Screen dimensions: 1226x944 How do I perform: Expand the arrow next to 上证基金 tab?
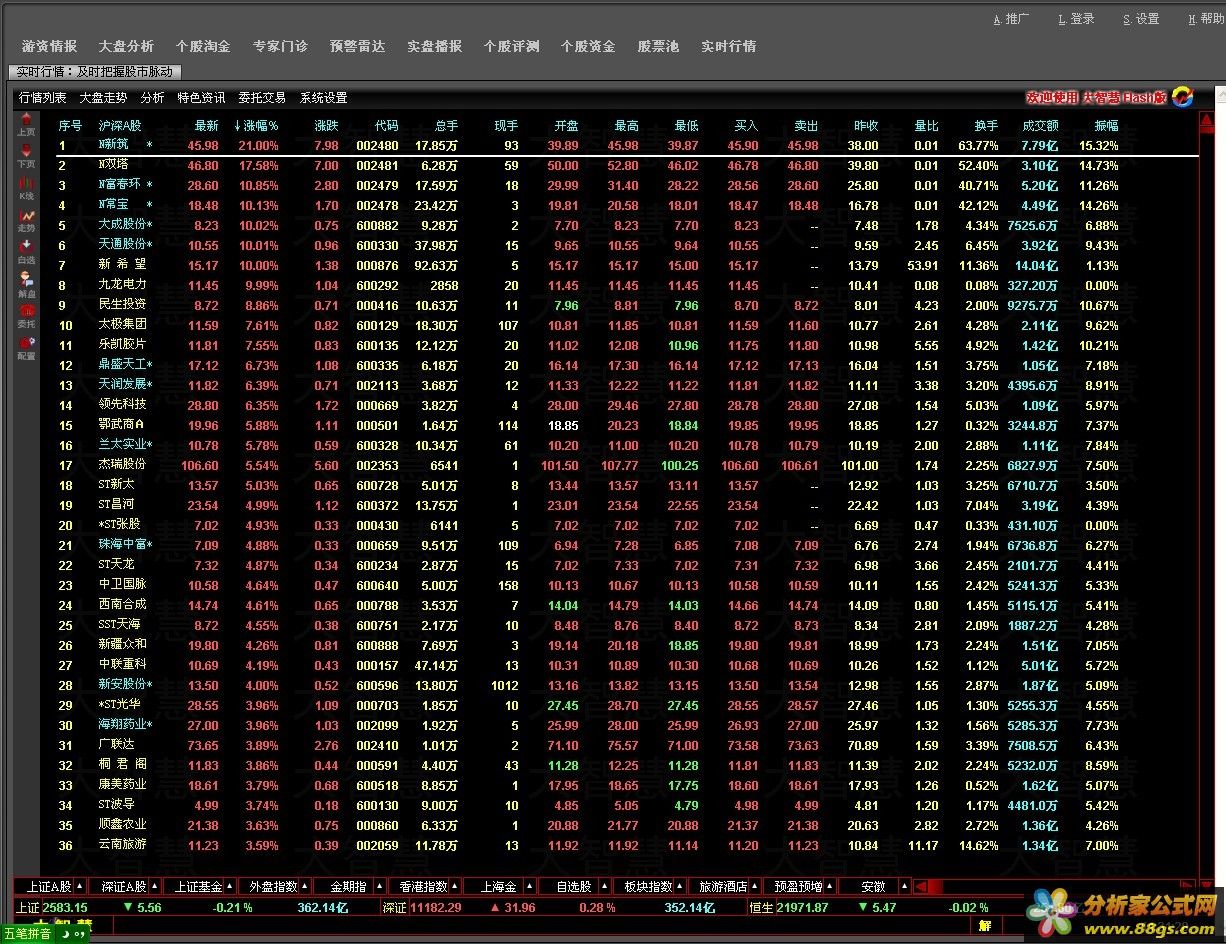pyautogui.click(x=230, y=886)
